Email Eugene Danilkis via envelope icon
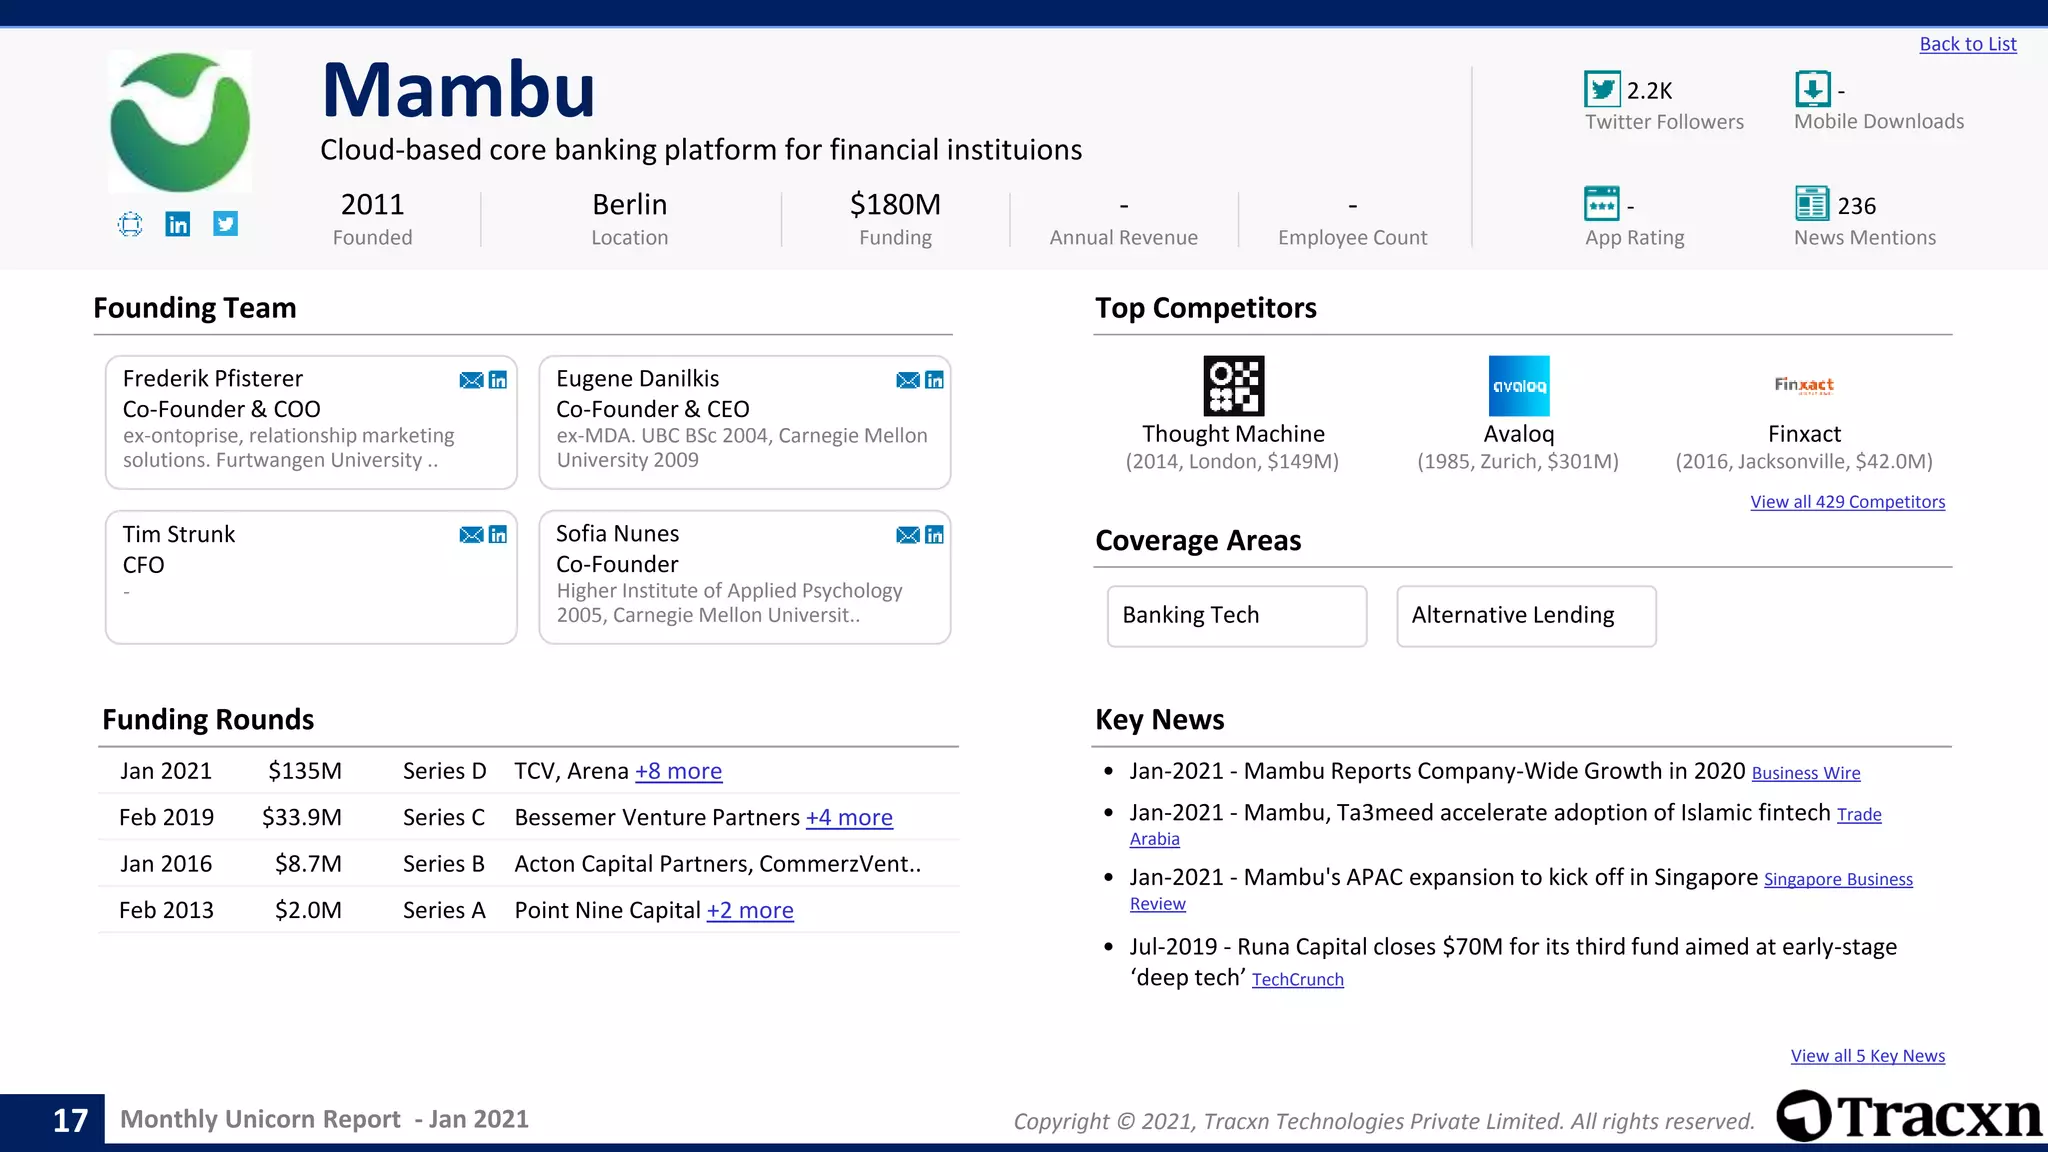The width and height of the screenshot is (2048, 1152). [x=908, y=380]
